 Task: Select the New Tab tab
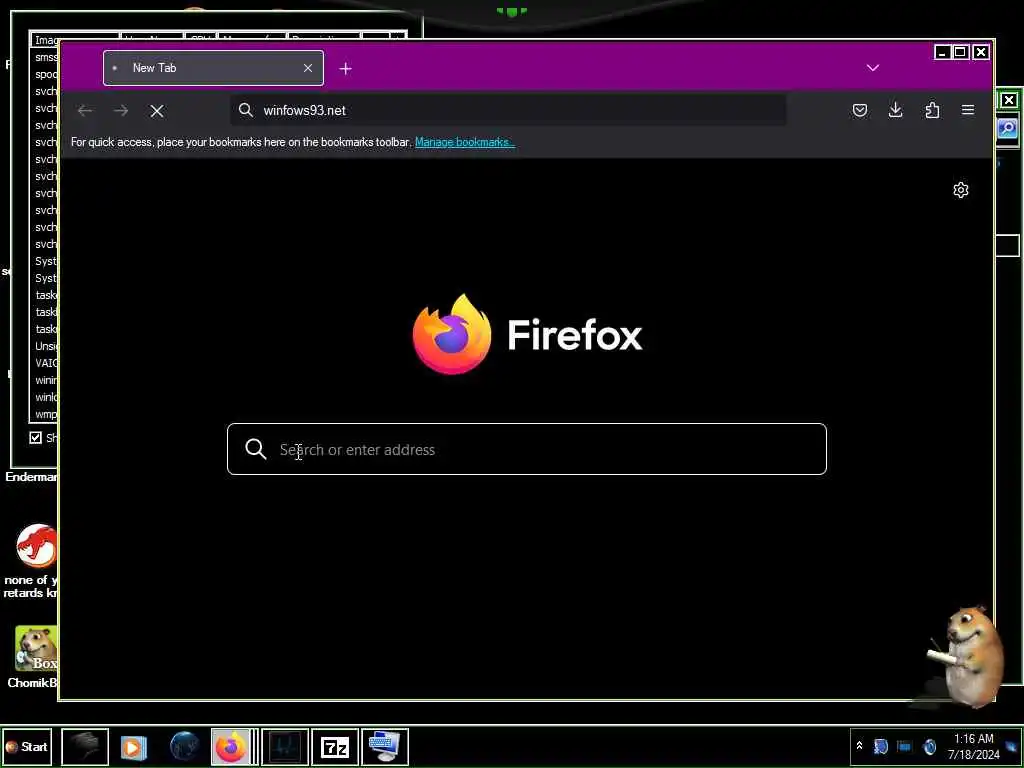[x=213, y=68]
